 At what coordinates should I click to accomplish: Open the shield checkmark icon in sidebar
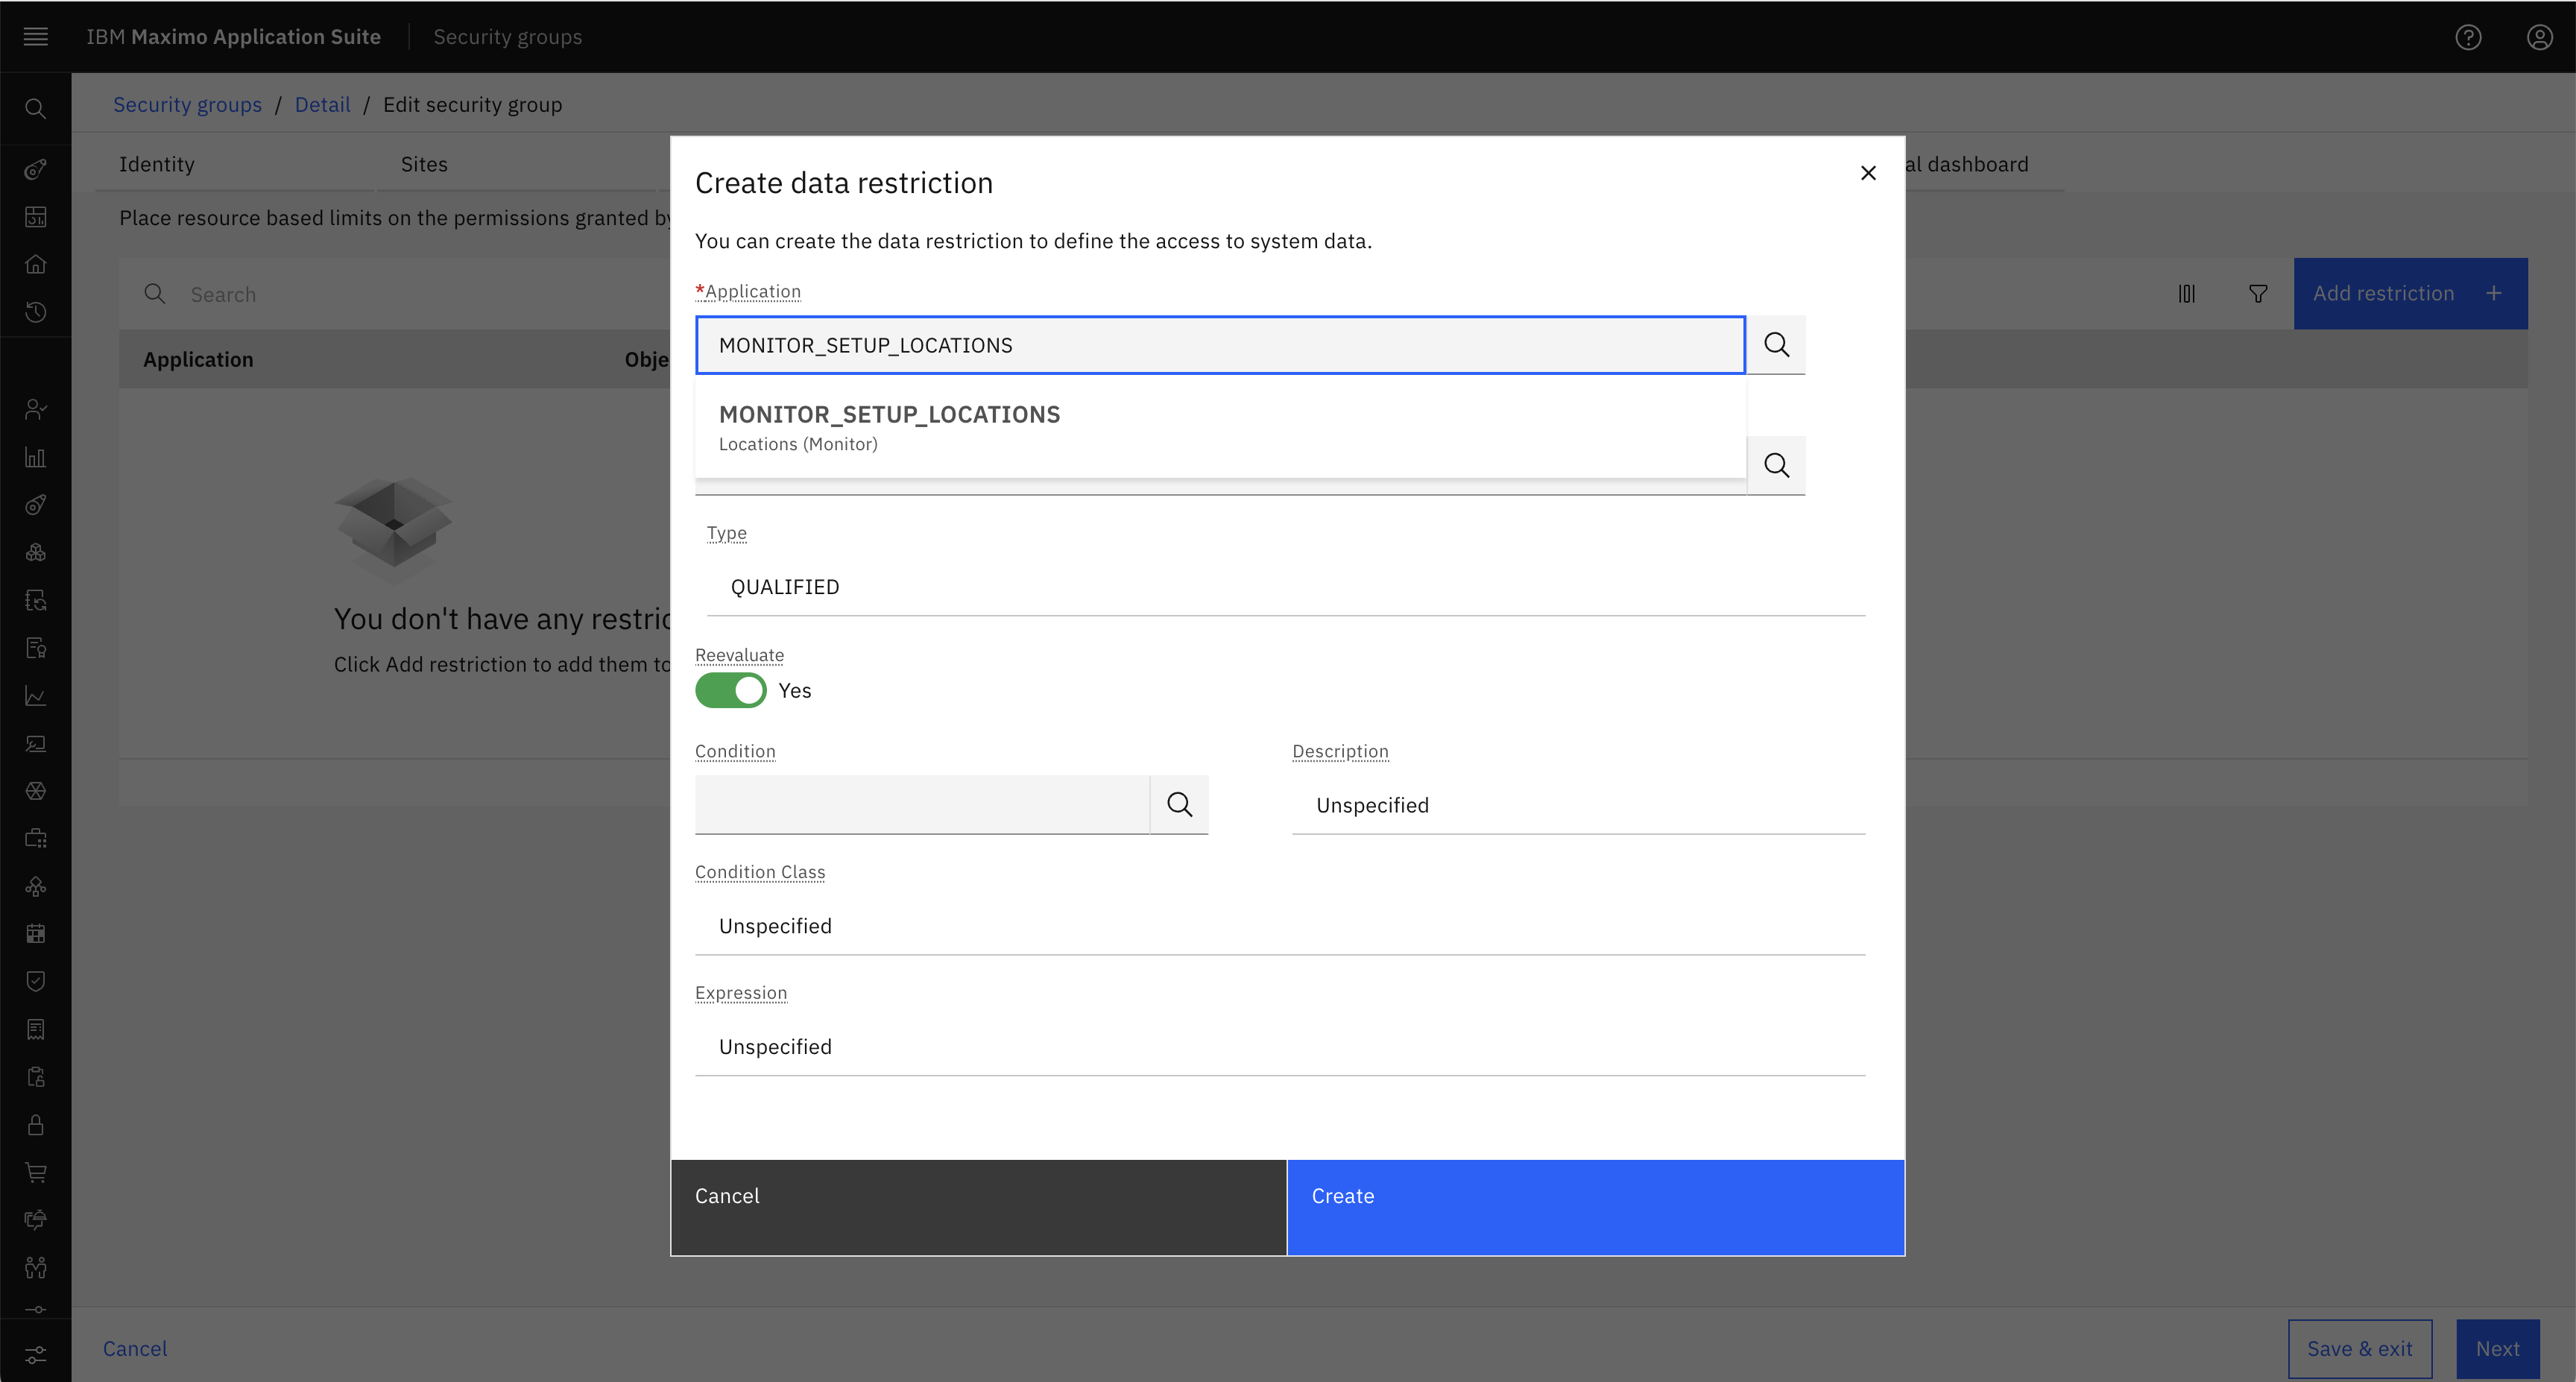click(36, 981)
